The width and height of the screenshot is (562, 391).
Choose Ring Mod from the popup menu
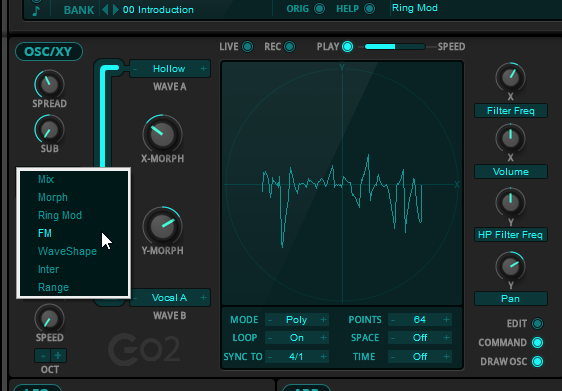pos(74,215)
